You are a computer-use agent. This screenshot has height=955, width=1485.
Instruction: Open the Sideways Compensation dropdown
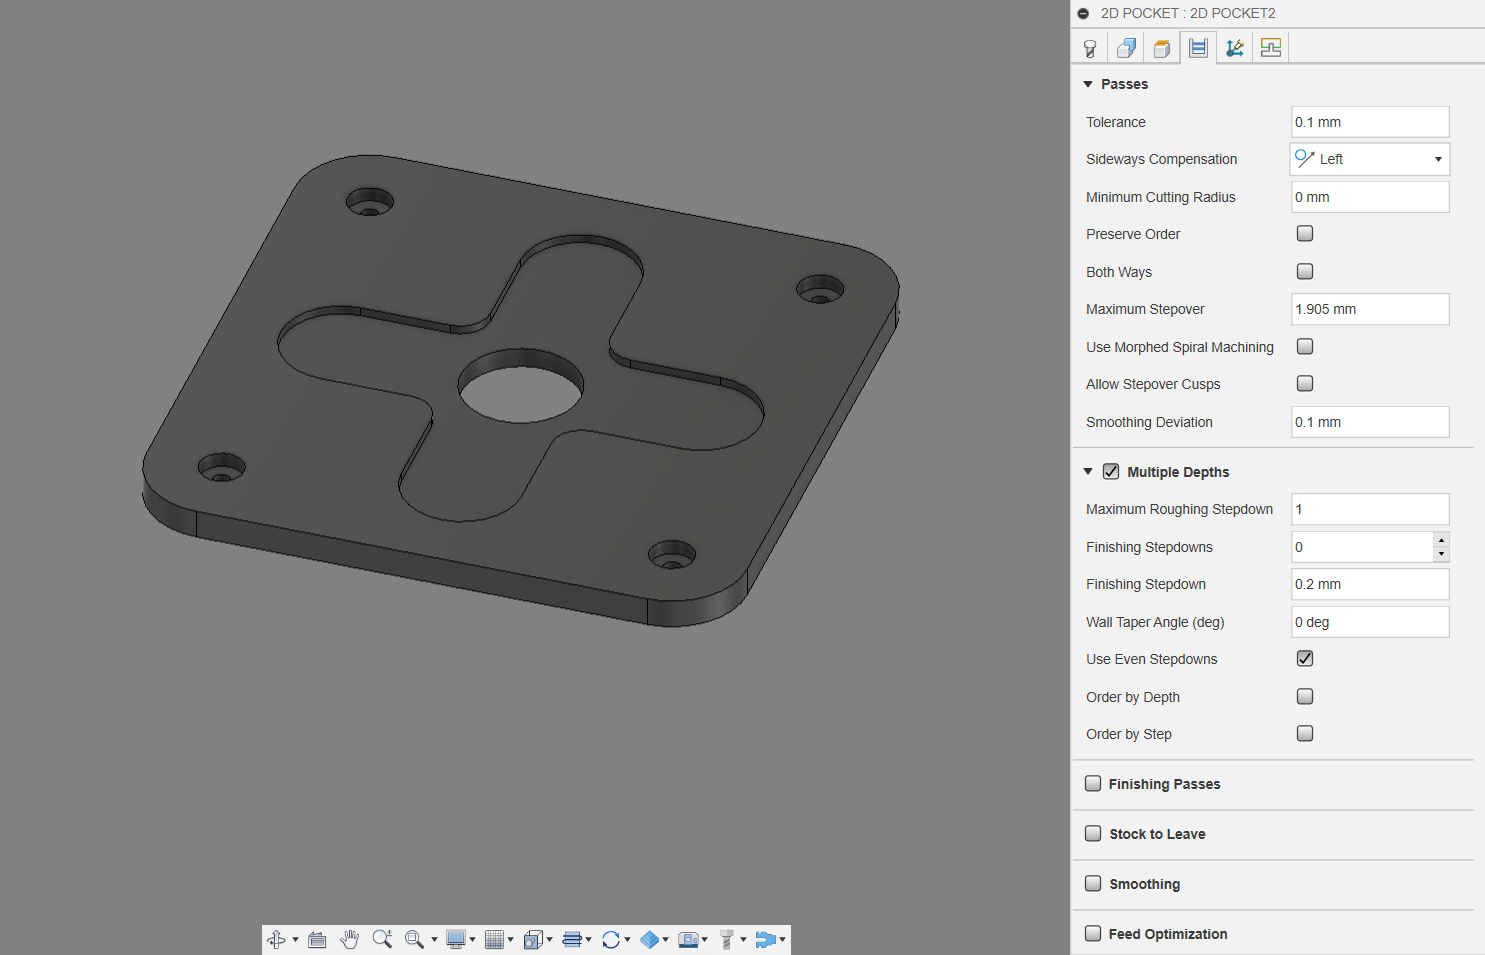(x=1370, y=159)
